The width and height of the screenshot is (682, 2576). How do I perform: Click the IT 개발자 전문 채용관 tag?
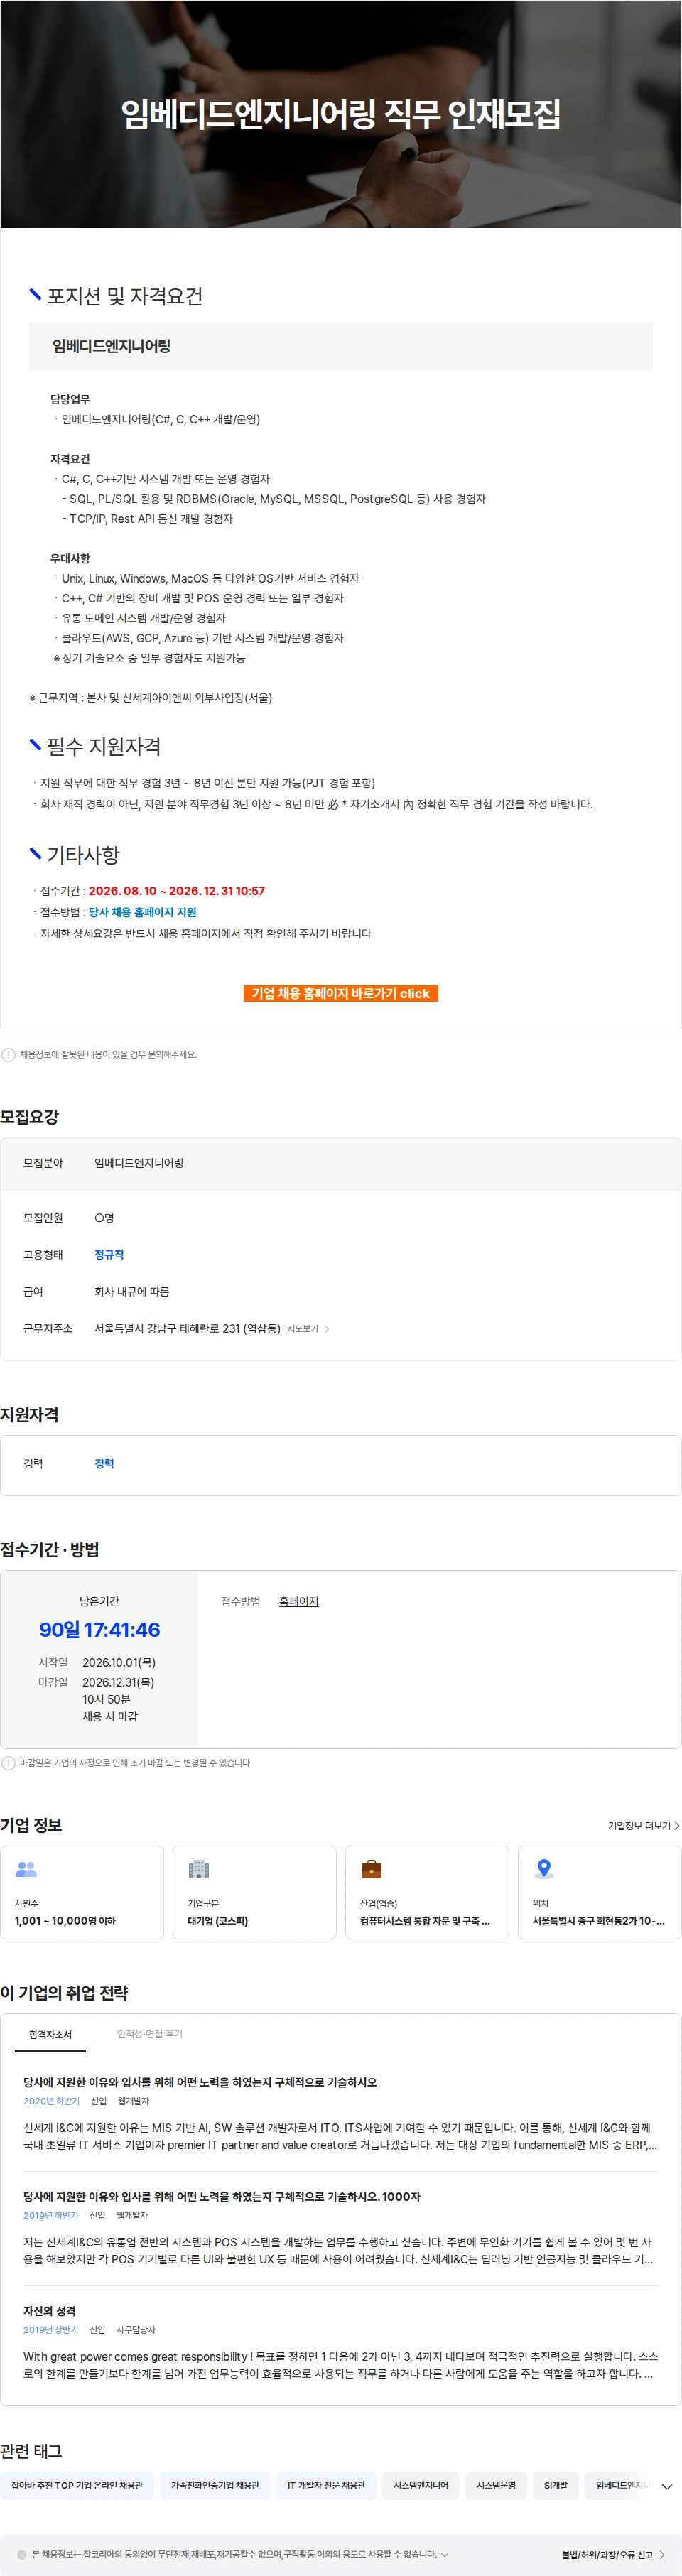coord(326,2485)
